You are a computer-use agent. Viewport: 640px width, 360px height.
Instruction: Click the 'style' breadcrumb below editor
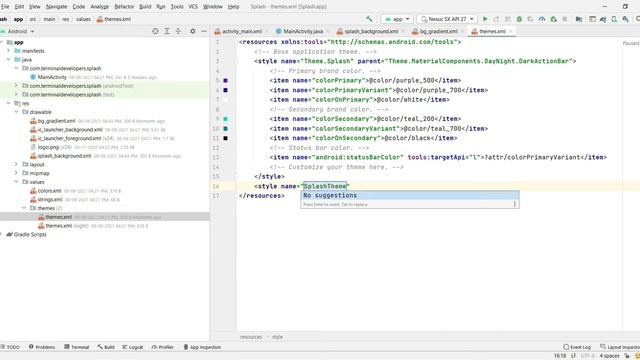pos(278,337)
